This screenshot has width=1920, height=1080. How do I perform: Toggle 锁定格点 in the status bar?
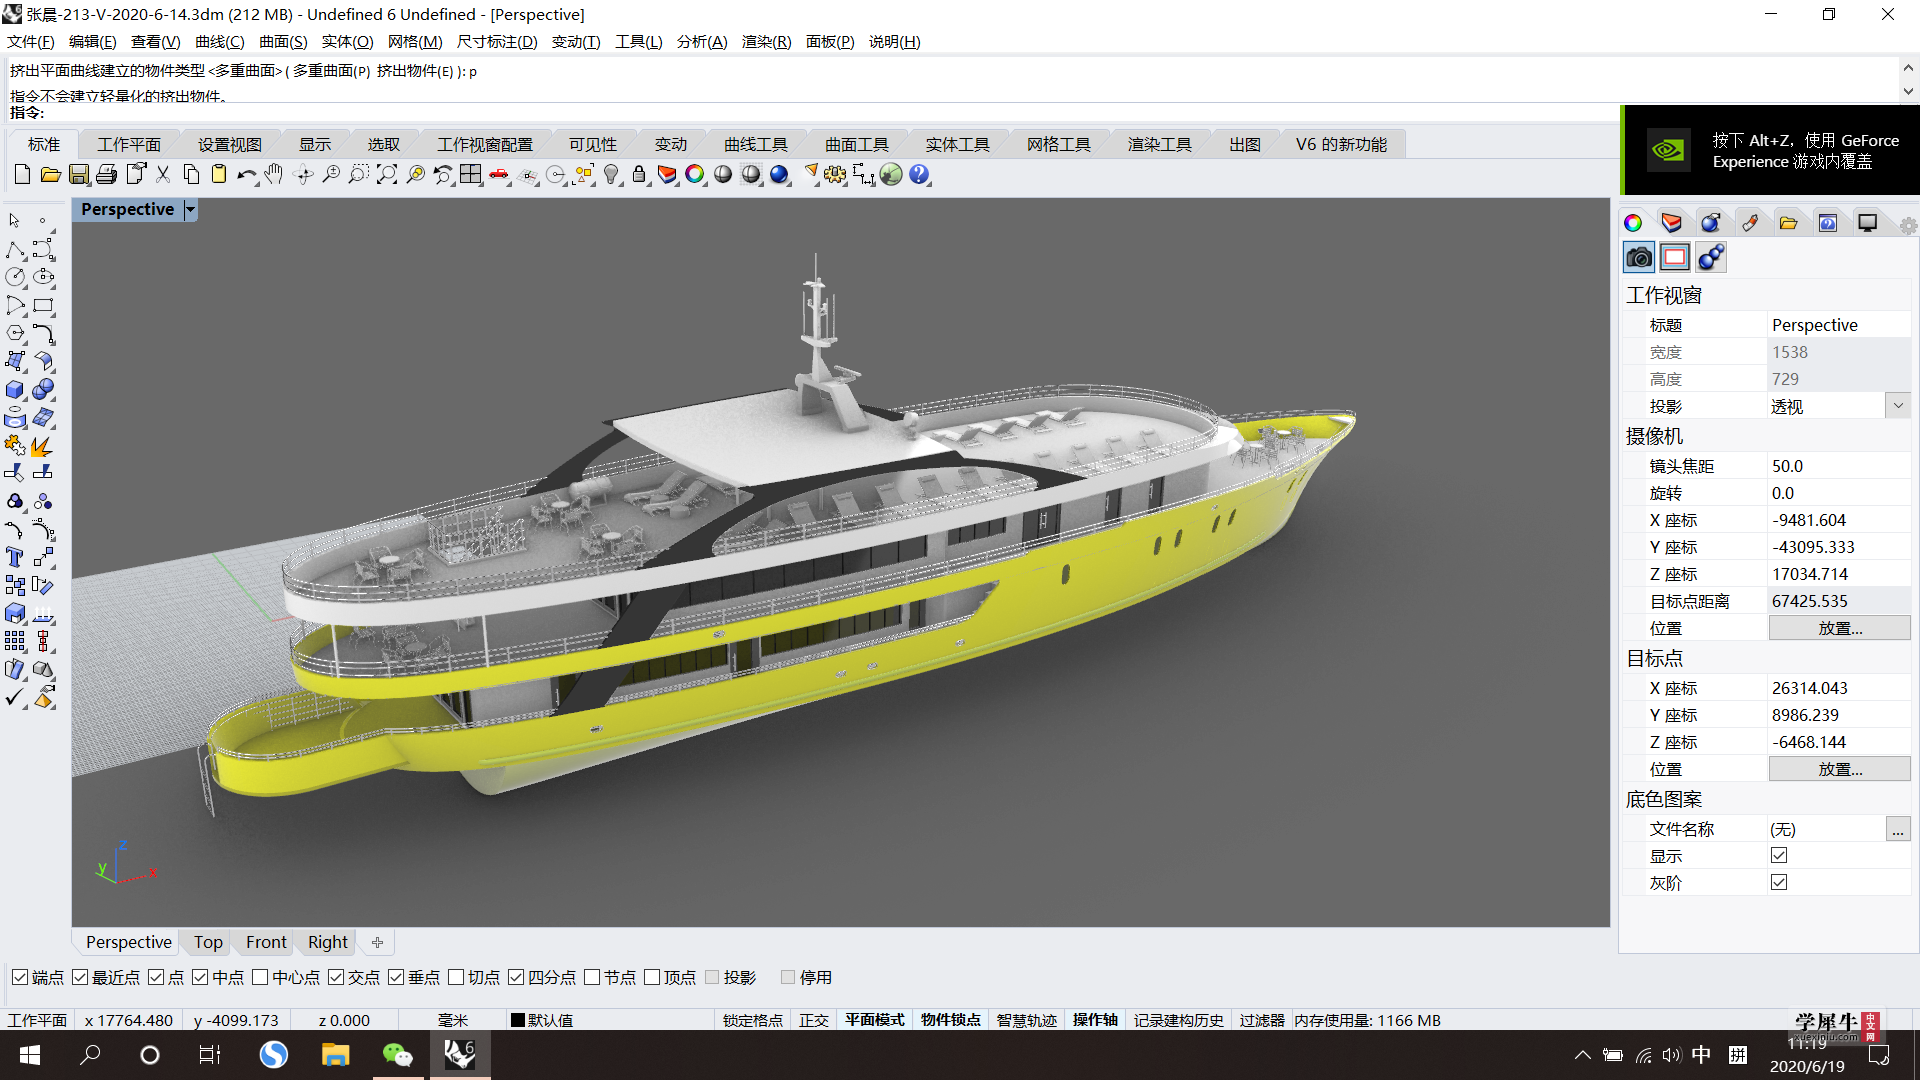753,1020
